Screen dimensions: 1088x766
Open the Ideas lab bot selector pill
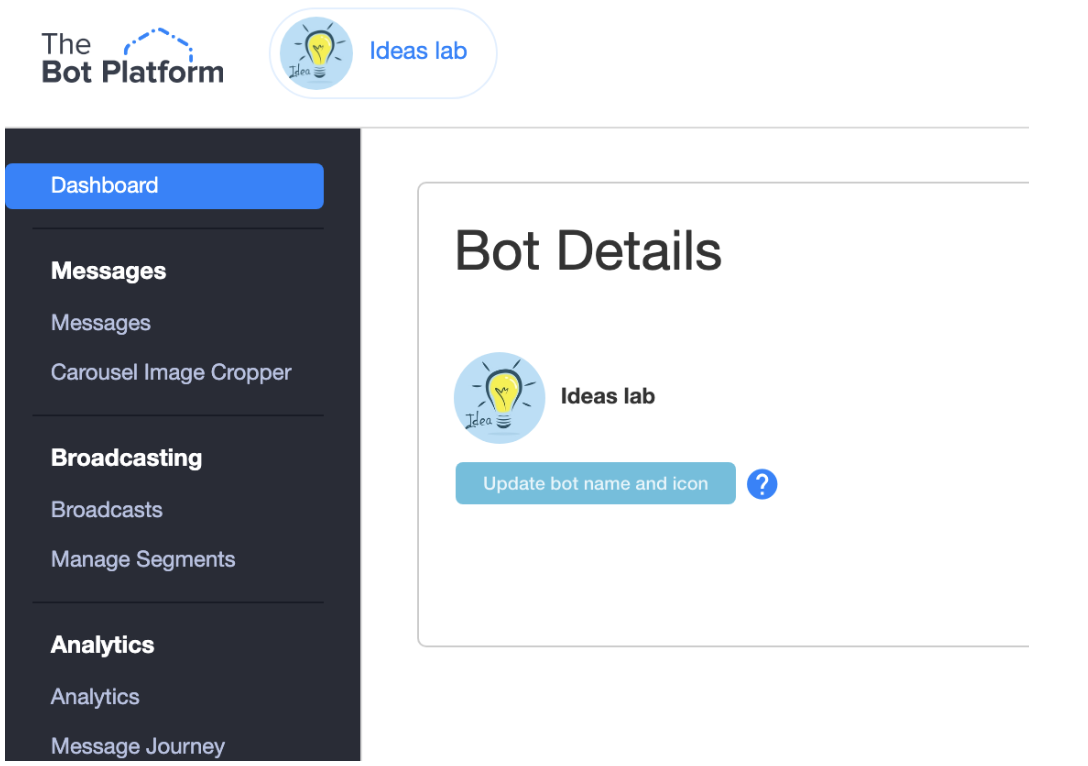[383, 53]
